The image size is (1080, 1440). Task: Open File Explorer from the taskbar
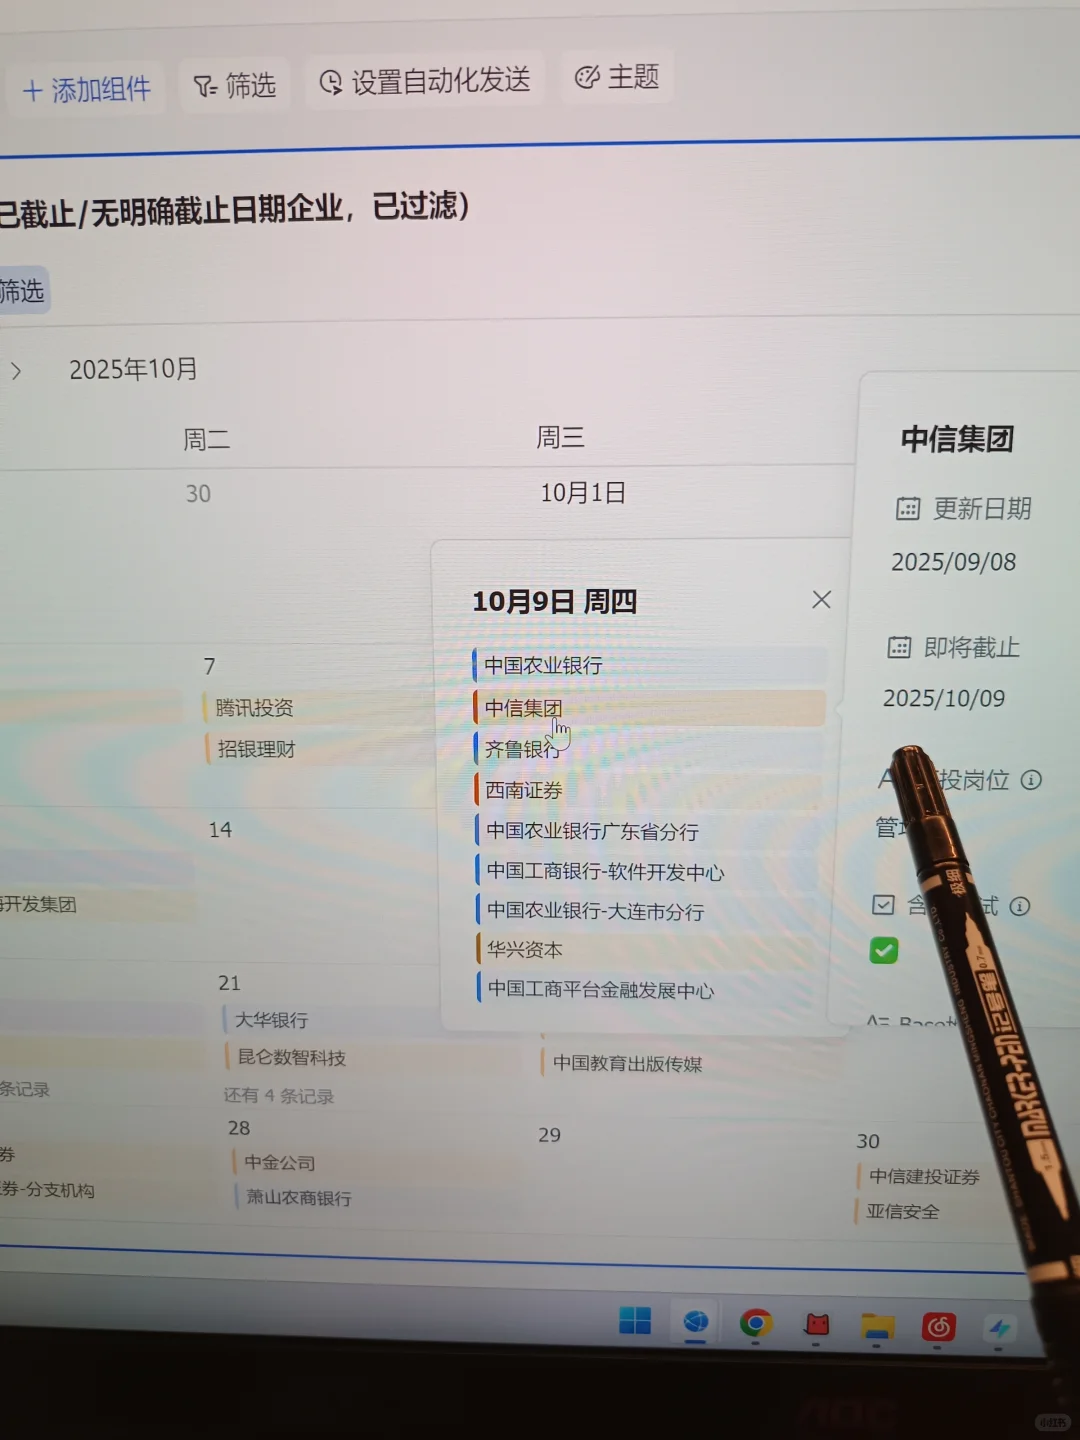click(877, 1326)
